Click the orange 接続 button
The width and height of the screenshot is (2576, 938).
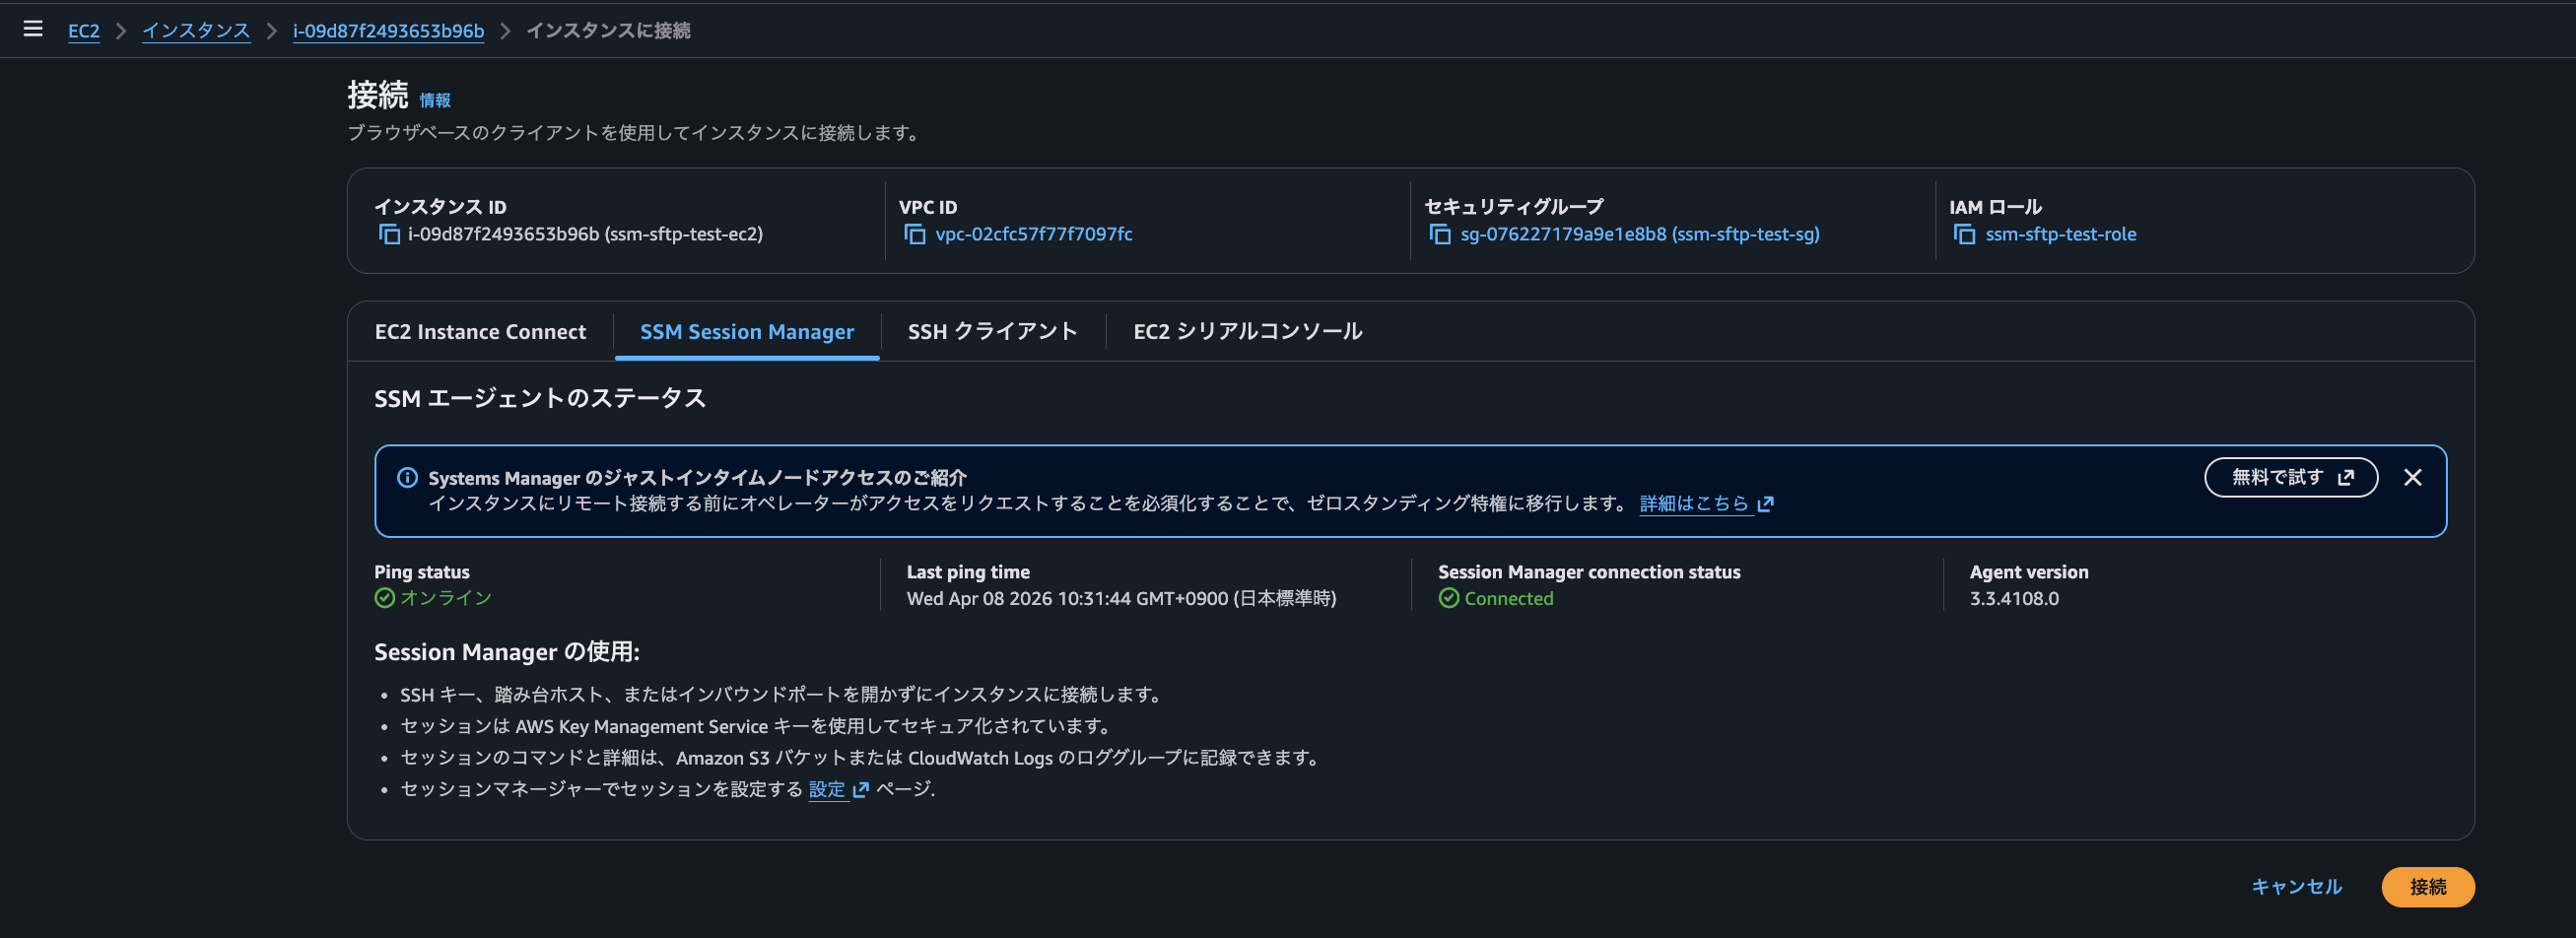[x=2428, y=886]
